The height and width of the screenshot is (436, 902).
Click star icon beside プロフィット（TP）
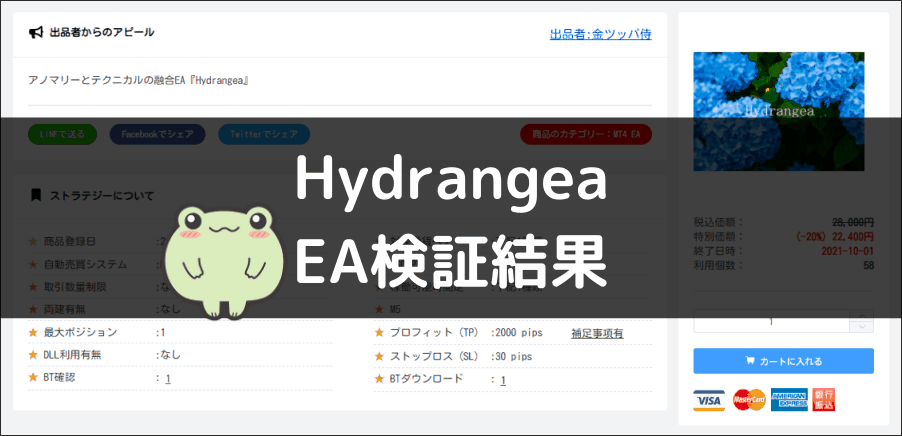coord(379,332)
